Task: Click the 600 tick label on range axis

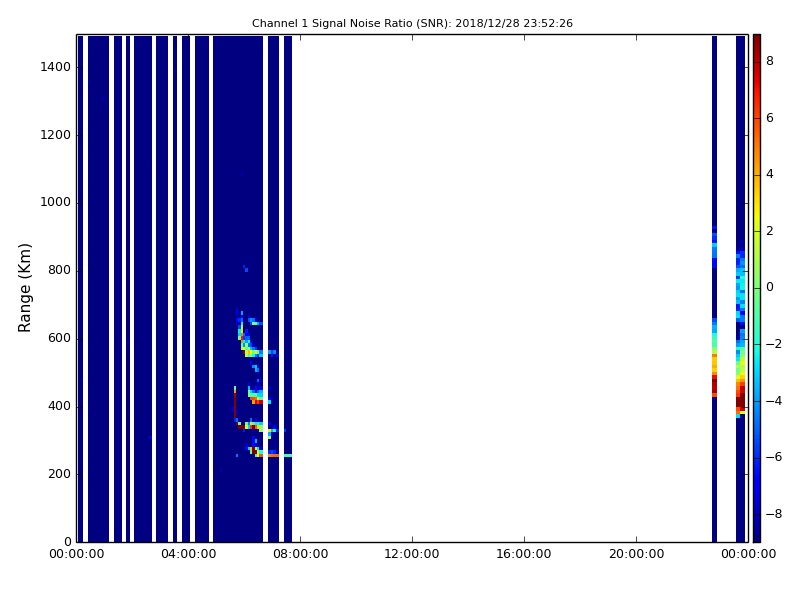Action: coord(59,338)
